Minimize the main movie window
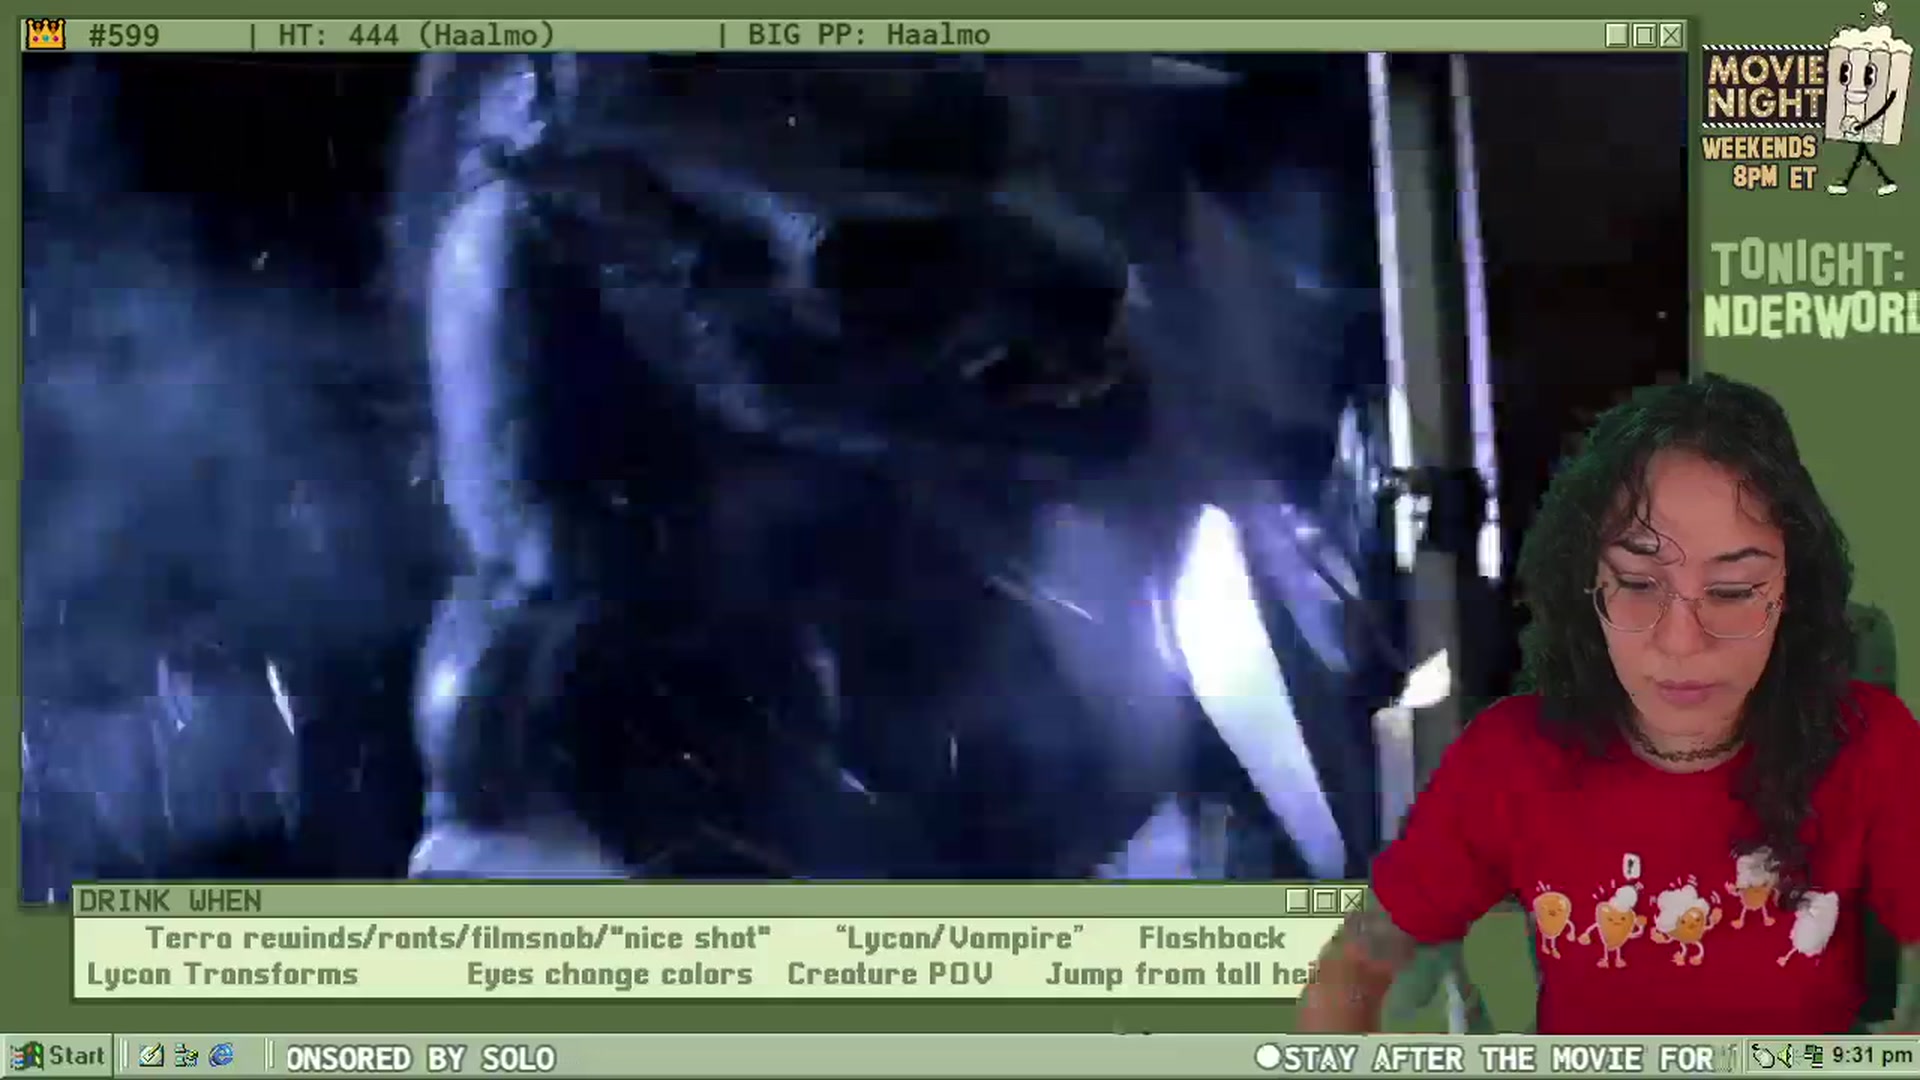The height and width of the screenshot is (1080, 1920). click(x=1617, y=35)
